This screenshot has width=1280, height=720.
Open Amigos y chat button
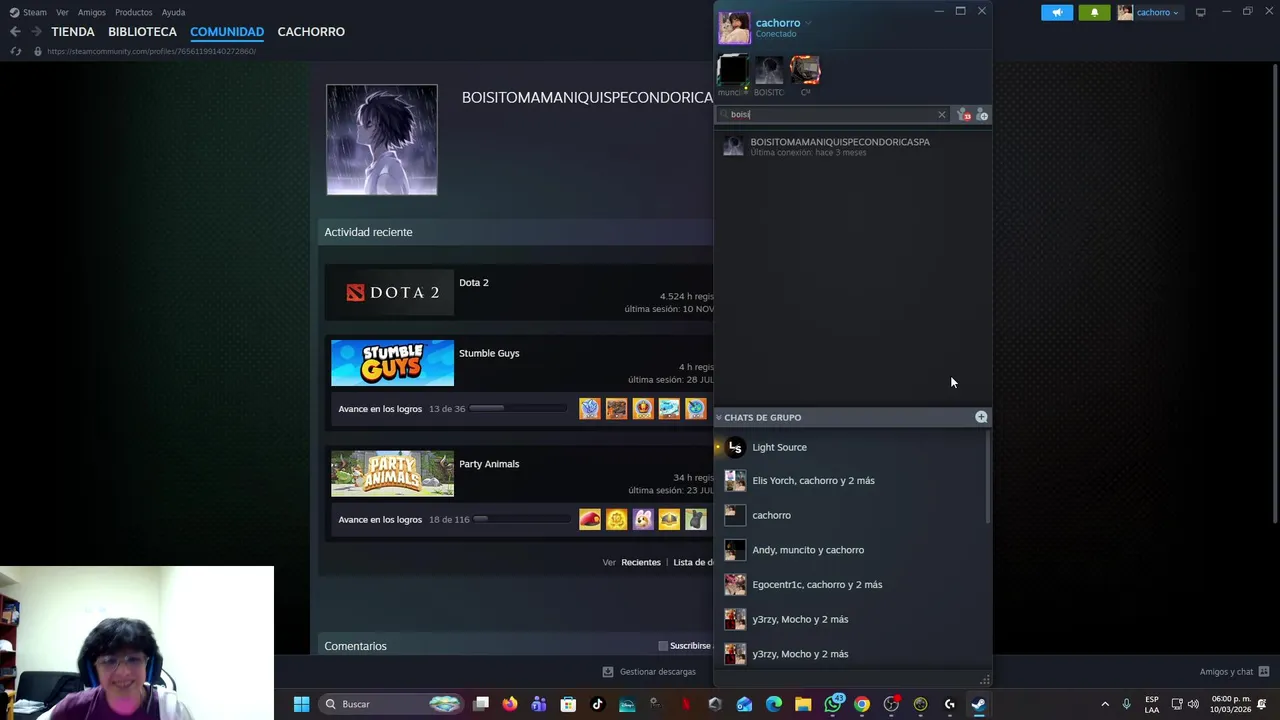point(1235,672)
